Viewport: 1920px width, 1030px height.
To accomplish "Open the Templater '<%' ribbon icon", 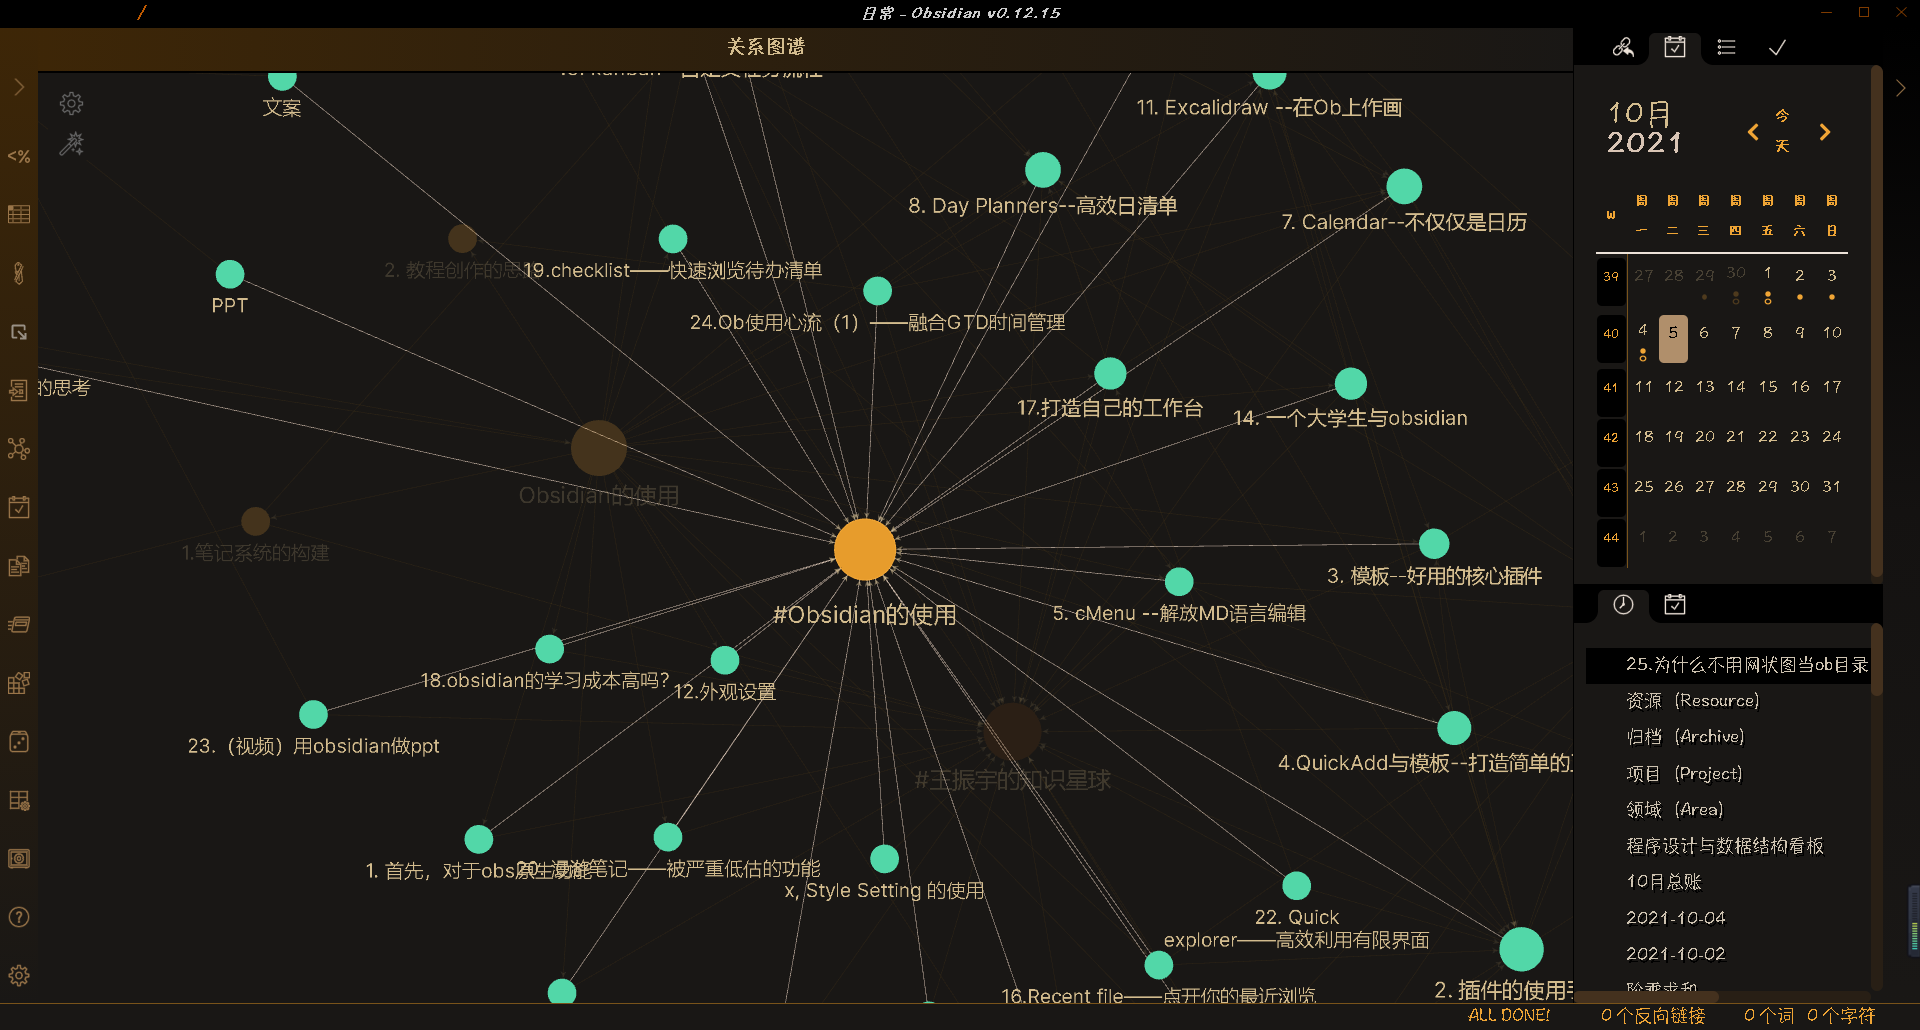I will click(19, 156).
